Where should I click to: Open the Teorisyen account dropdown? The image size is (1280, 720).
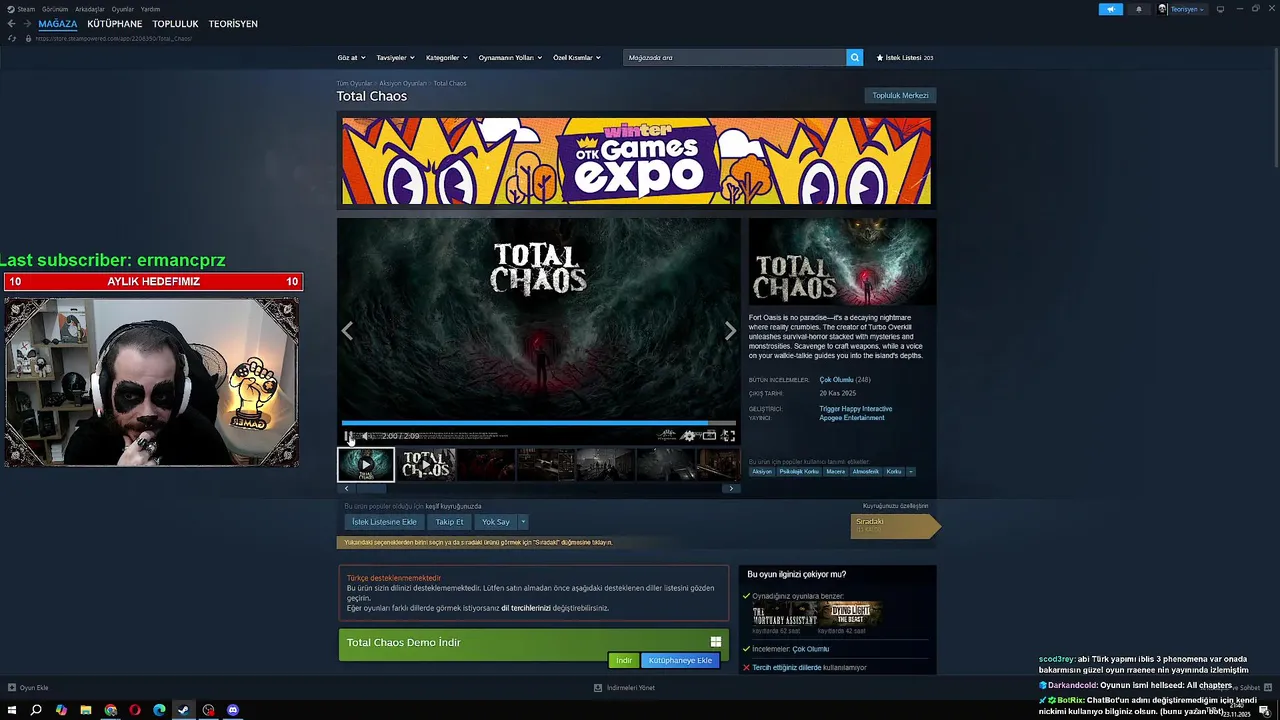click(x=1182, y=9)
